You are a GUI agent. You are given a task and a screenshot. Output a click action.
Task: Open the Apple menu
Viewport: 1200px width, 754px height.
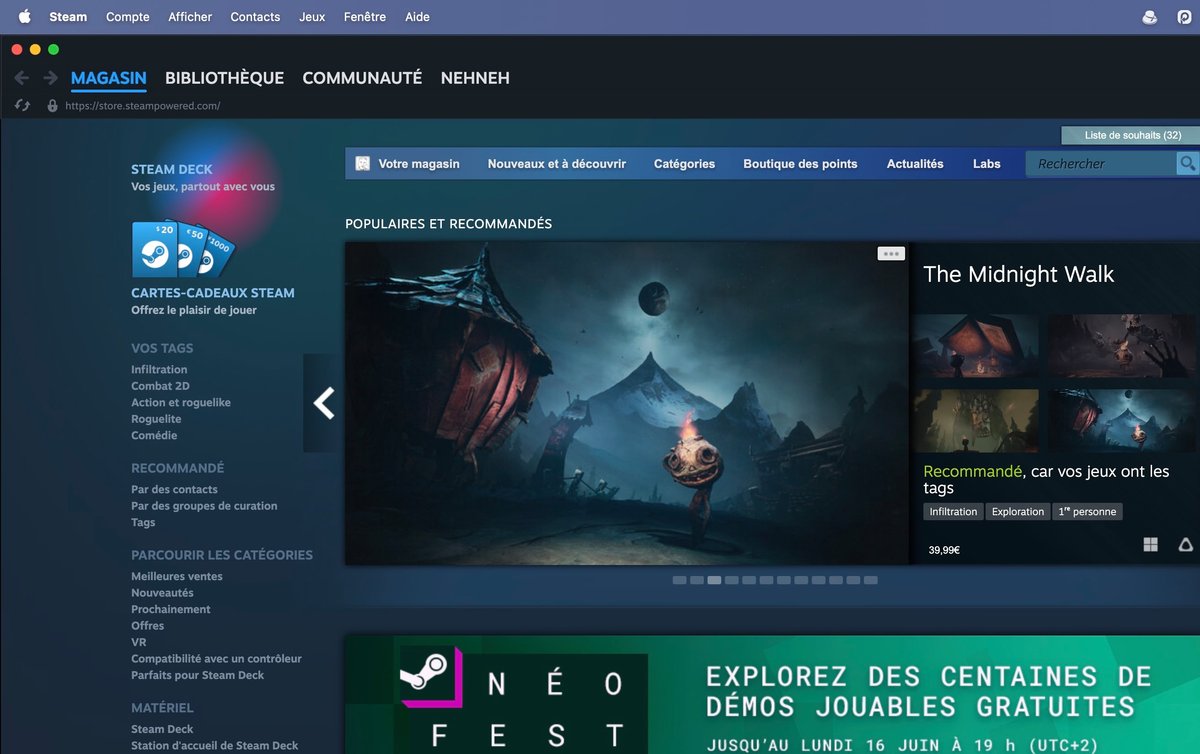[x=25, y=16]
